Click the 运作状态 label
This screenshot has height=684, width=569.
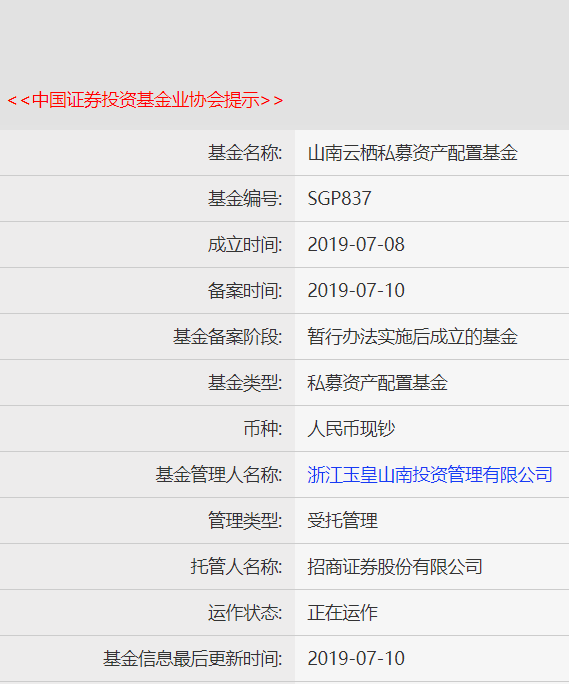pyautogui.click(x=245, y=613)
